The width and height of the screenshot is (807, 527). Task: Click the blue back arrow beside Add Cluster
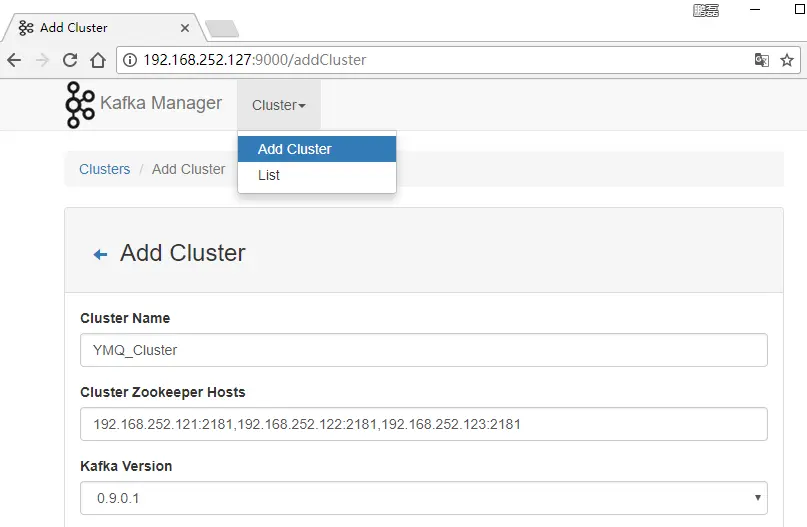coord(100,254)
